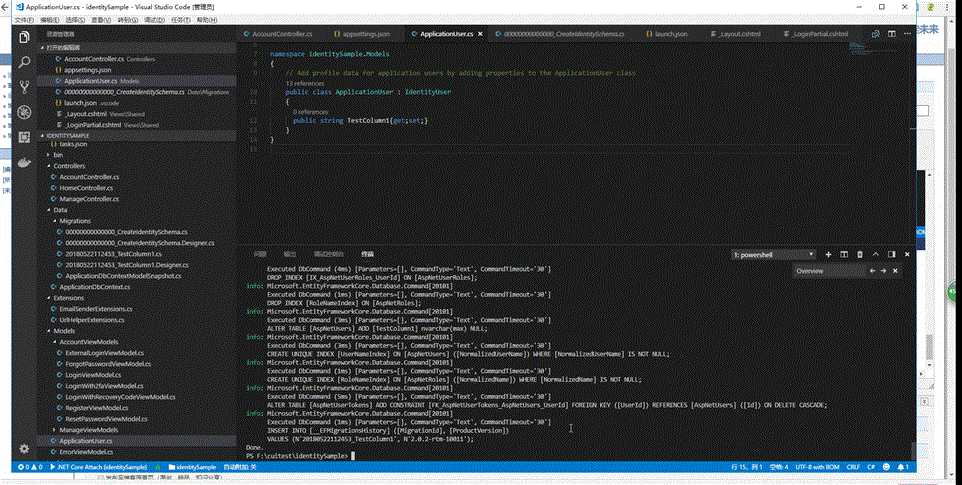Split the terminal panel
The height and width of the screenshot is (485, 962).
[844, 254]
